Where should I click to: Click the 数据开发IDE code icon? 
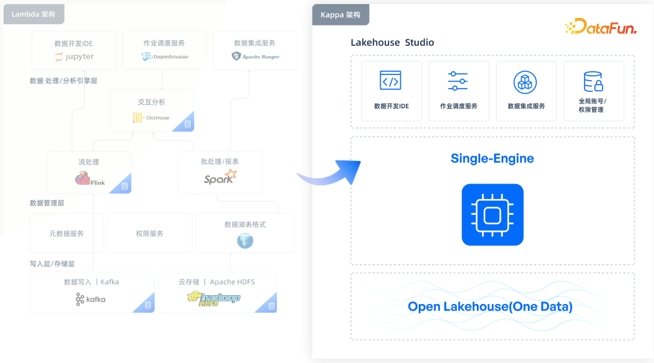(x=390, y=81)
